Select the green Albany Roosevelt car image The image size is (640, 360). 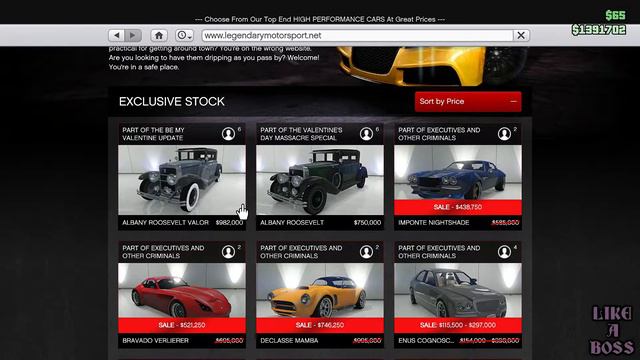coord(320,180)
